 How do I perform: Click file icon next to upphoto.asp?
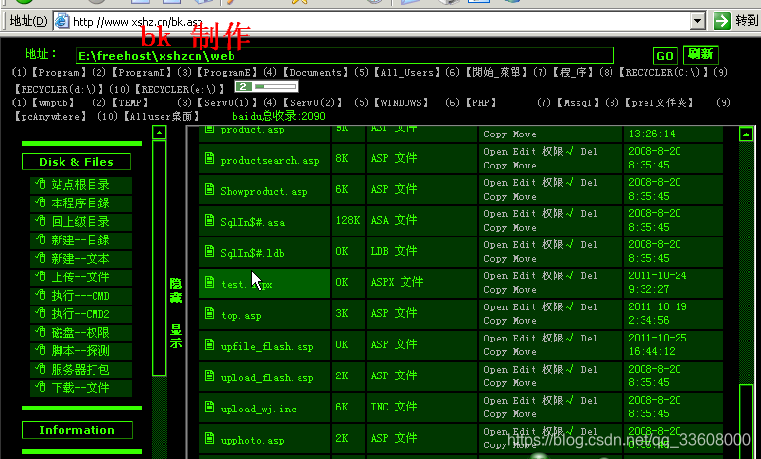(209, 438)
